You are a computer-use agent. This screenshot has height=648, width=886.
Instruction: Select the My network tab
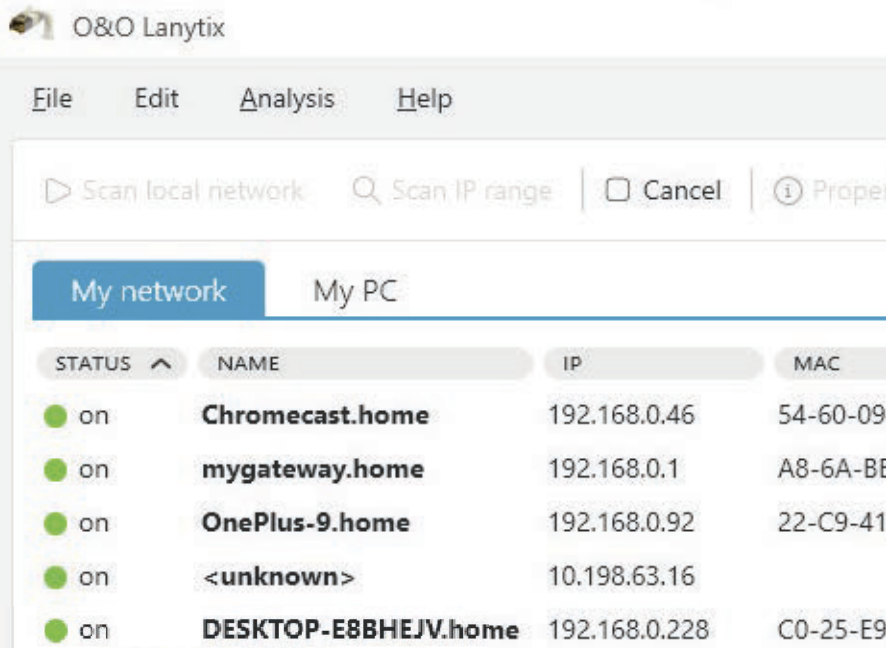point(148,292)
